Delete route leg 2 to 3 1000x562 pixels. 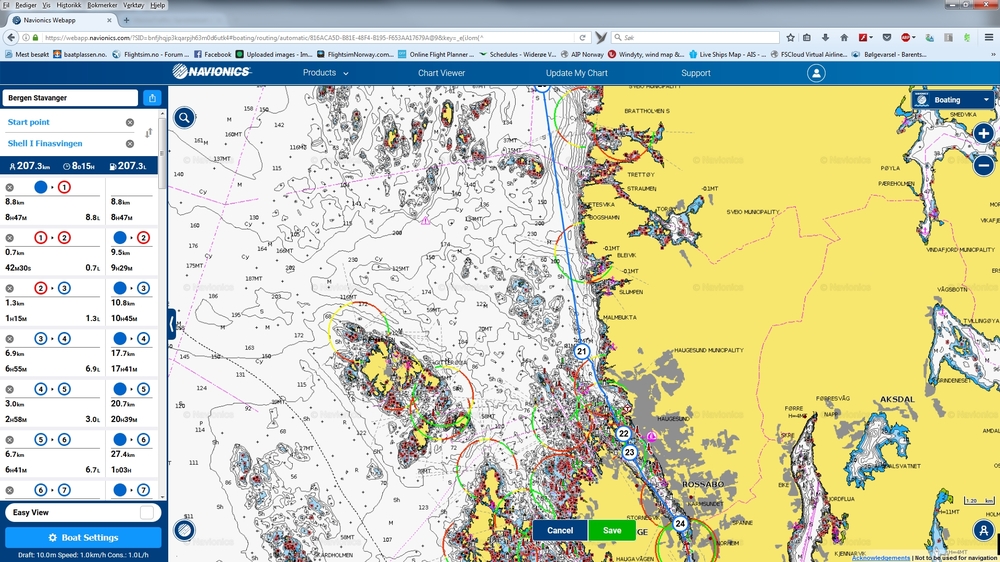coord(10,288)
